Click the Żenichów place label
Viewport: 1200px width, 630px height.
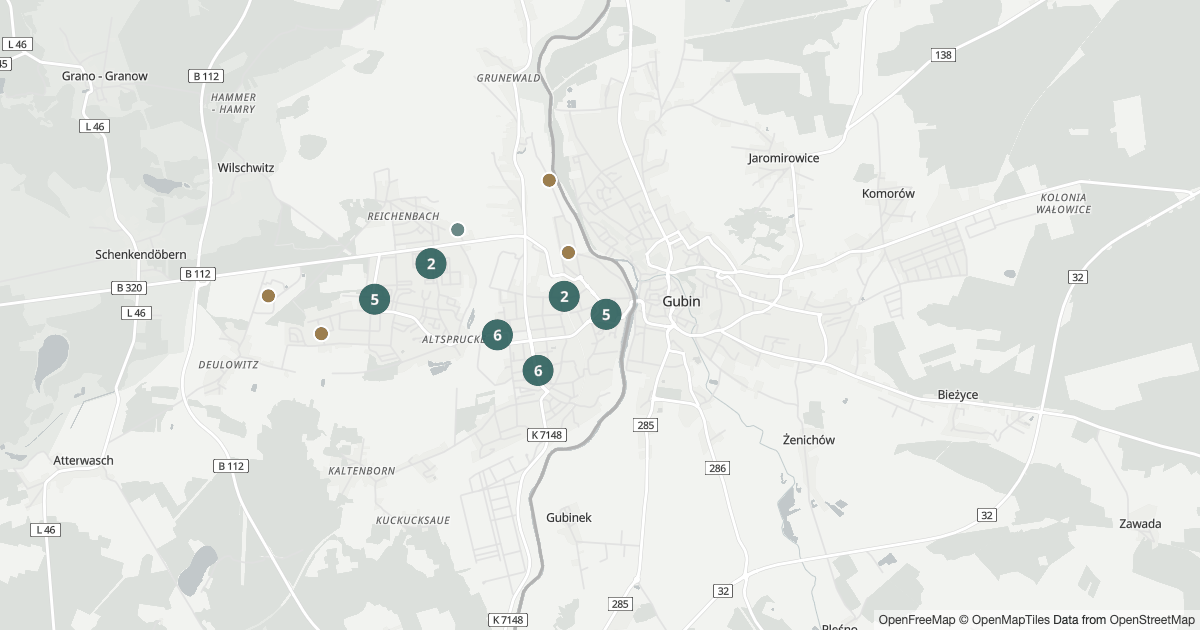coord(809,440)
